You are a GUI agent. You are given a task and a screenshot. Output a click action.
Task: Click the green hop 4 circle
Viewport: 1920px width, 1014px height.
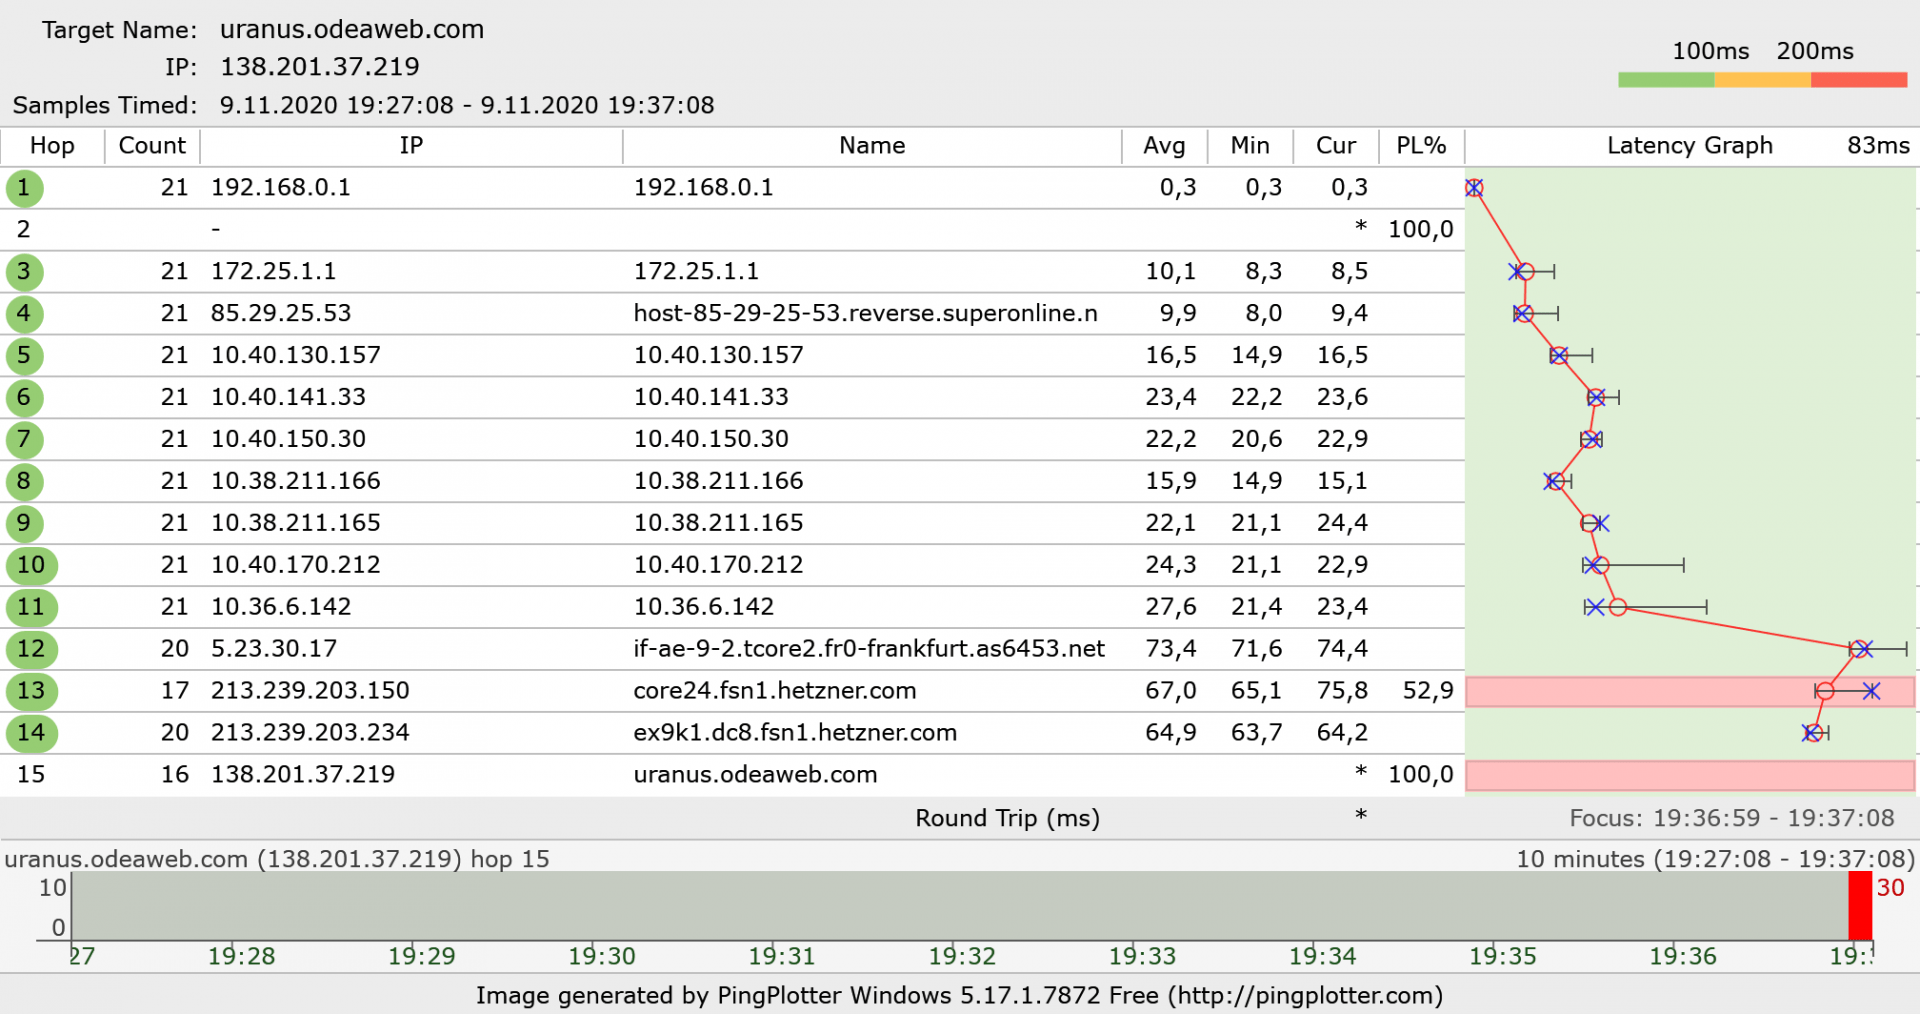pyautogui.click(x=24, y=314)
